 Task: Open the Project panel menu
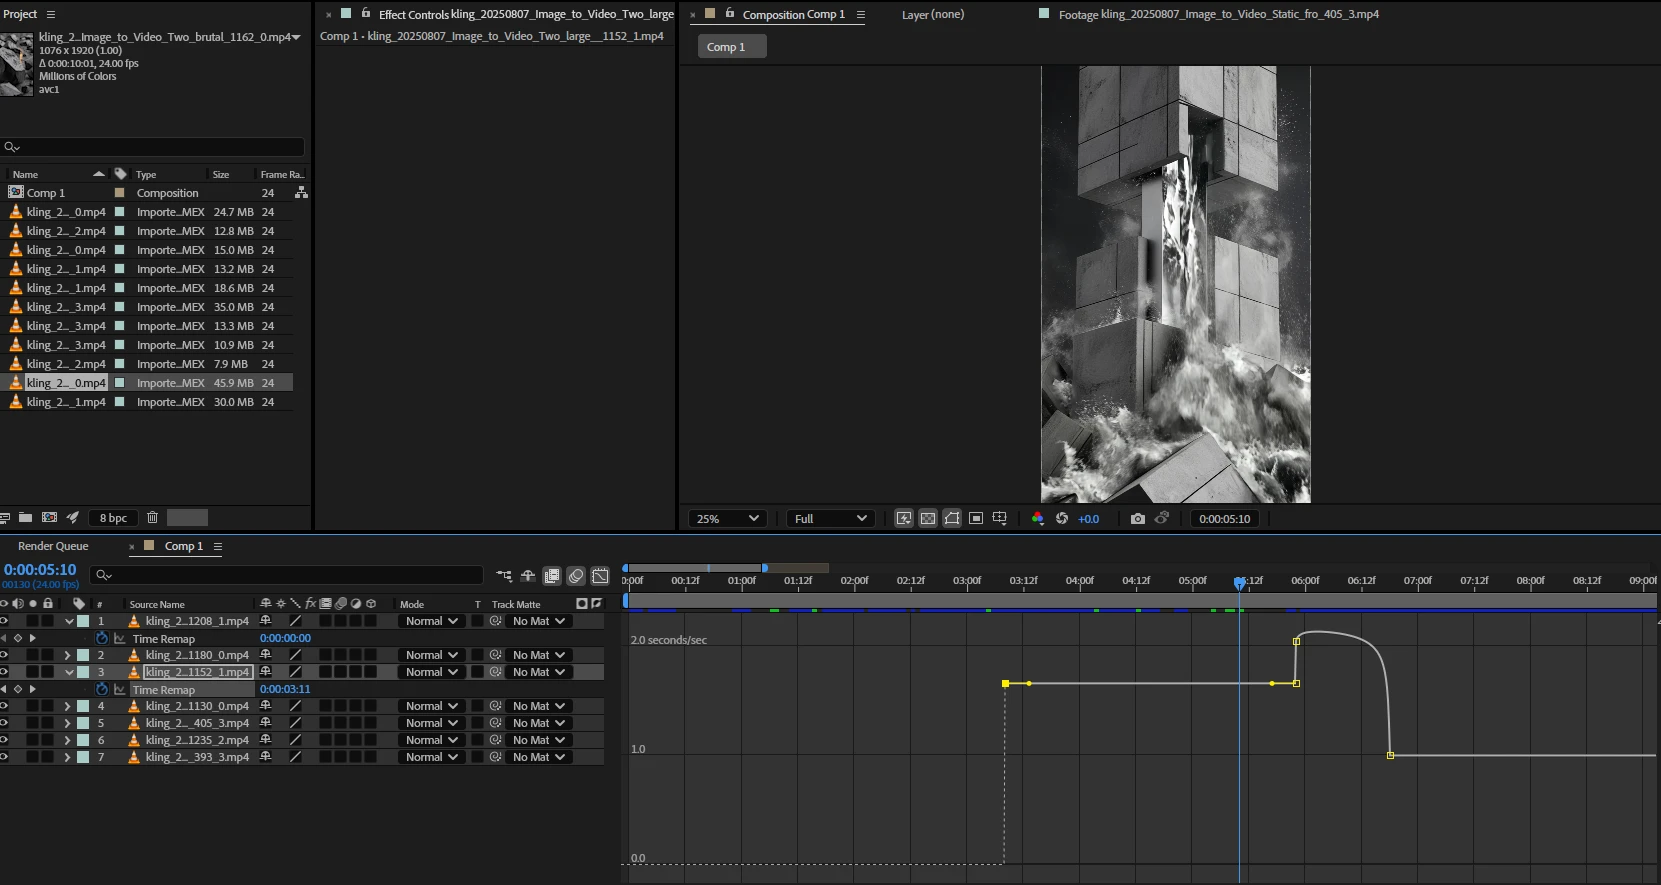point(51,14)
